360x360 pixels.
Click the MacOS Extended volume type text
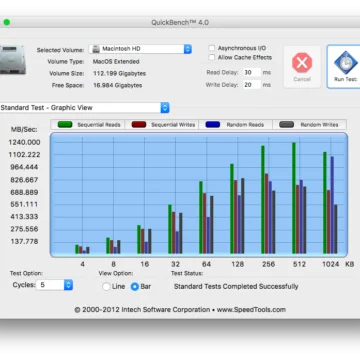(116, 62)
